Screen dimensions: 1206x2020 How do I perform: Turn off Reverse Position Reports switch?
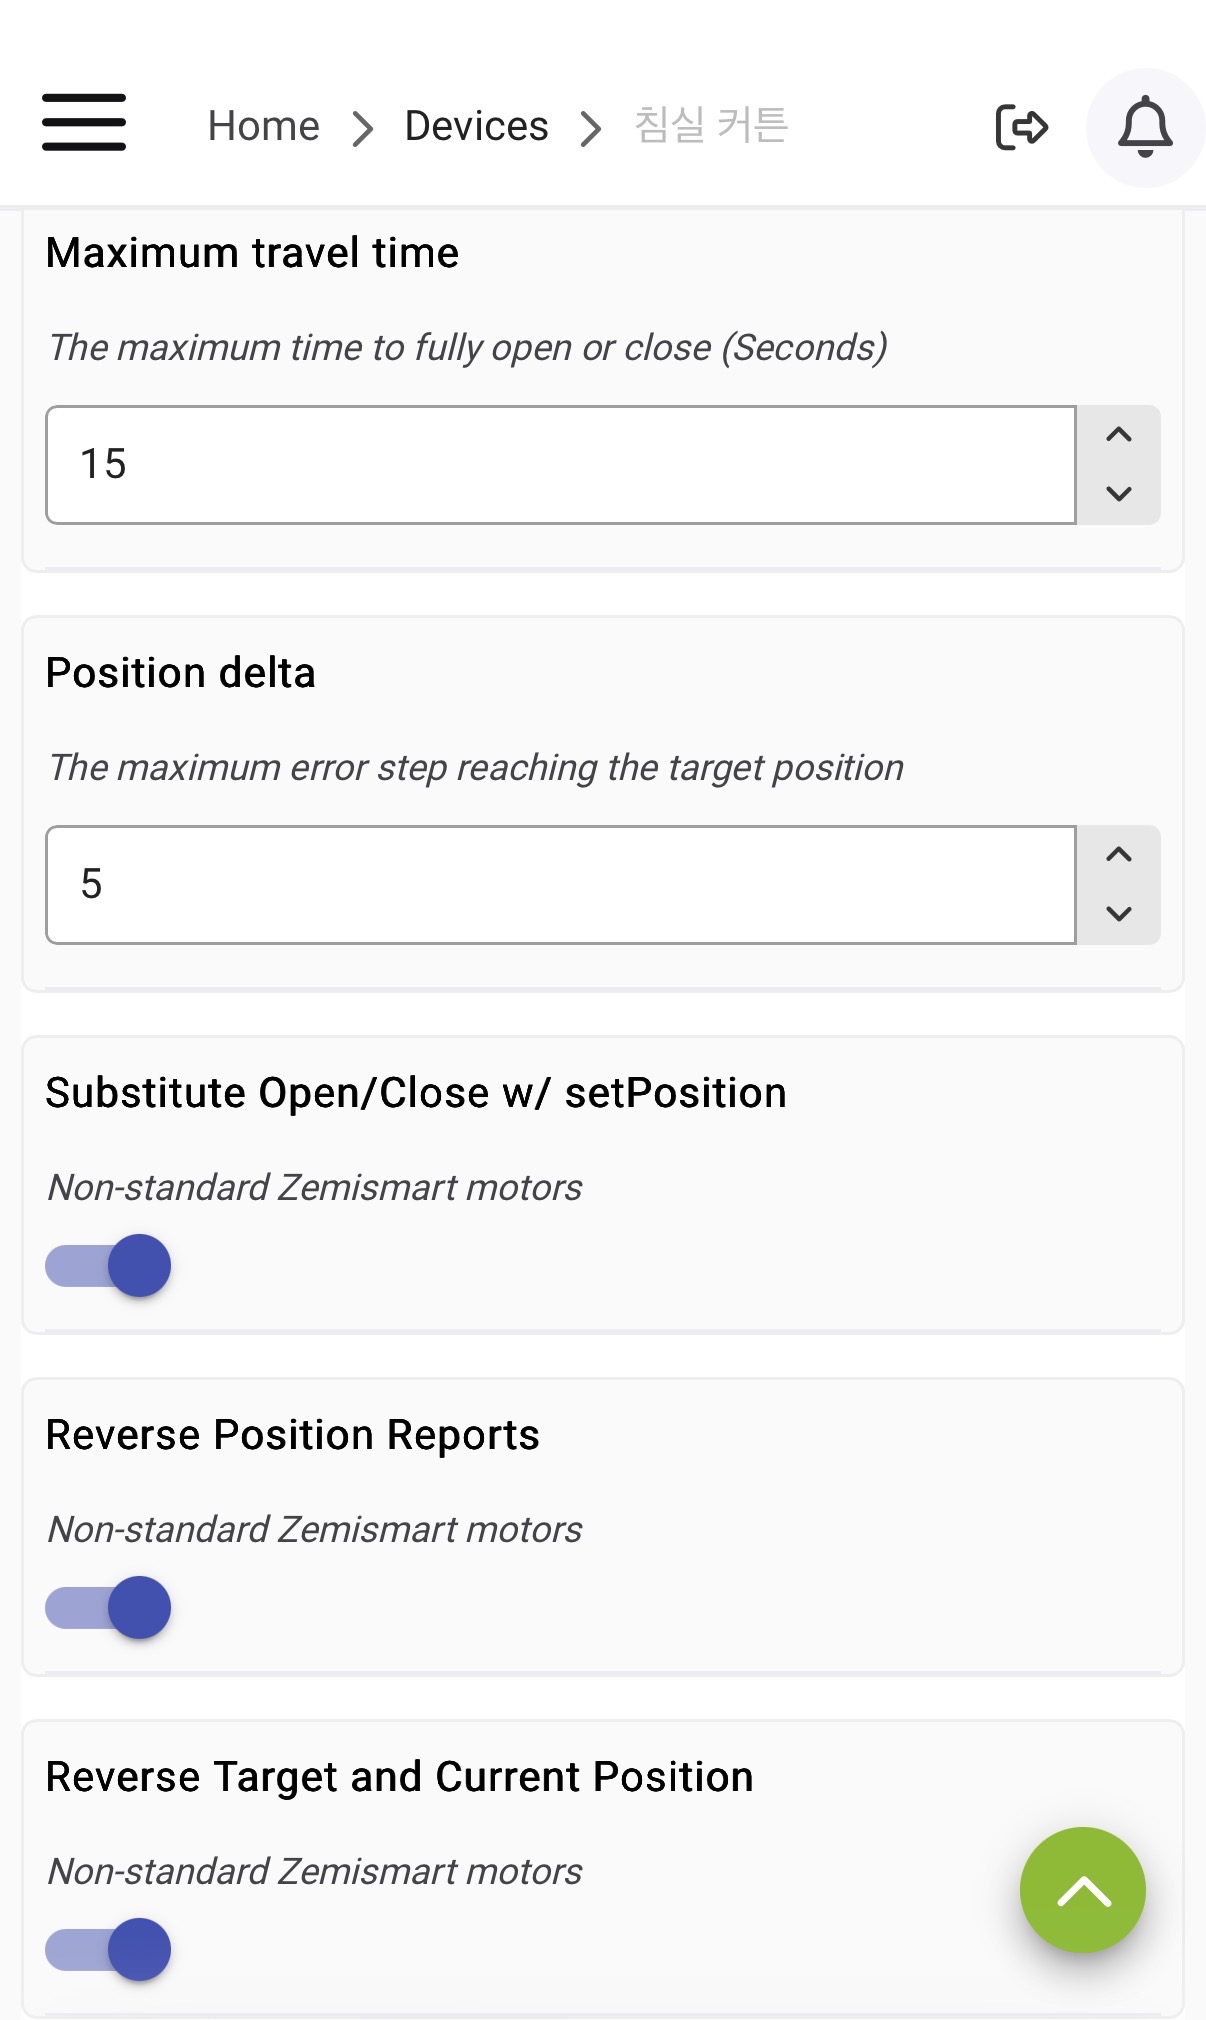coord(108,1608)
